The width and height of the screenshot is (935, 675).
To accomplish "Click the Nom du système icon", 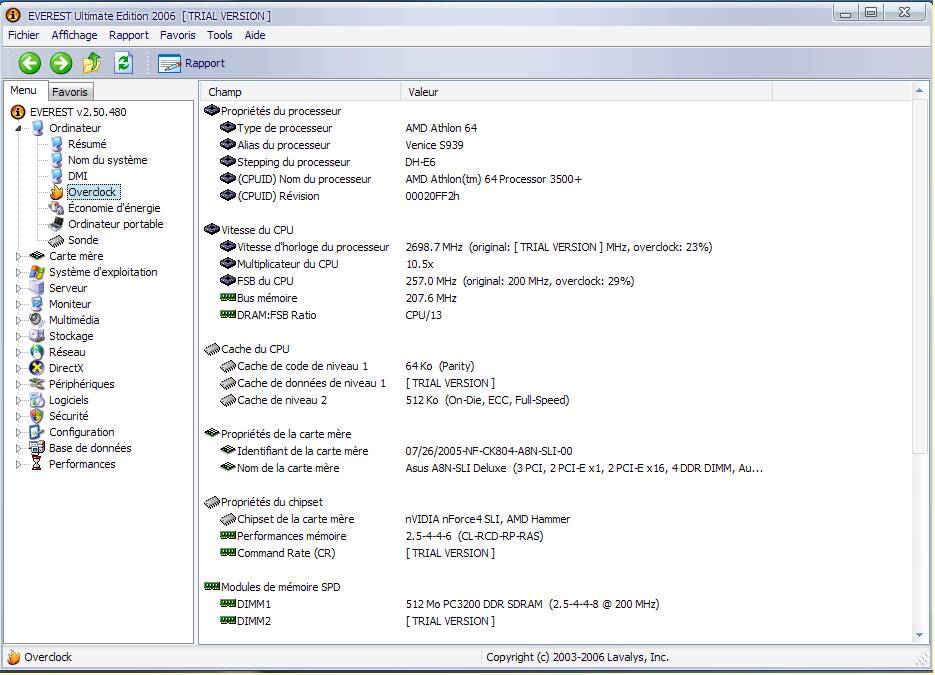I will 57,160.
